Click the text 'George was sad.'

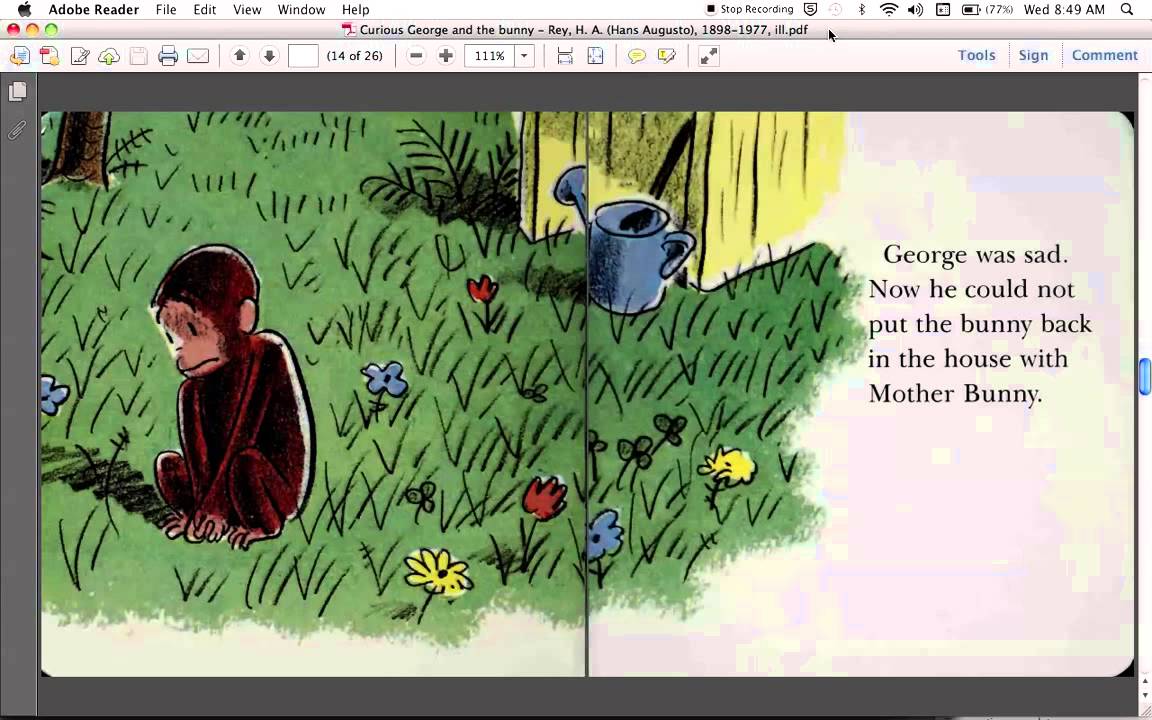tap(975, 254)
